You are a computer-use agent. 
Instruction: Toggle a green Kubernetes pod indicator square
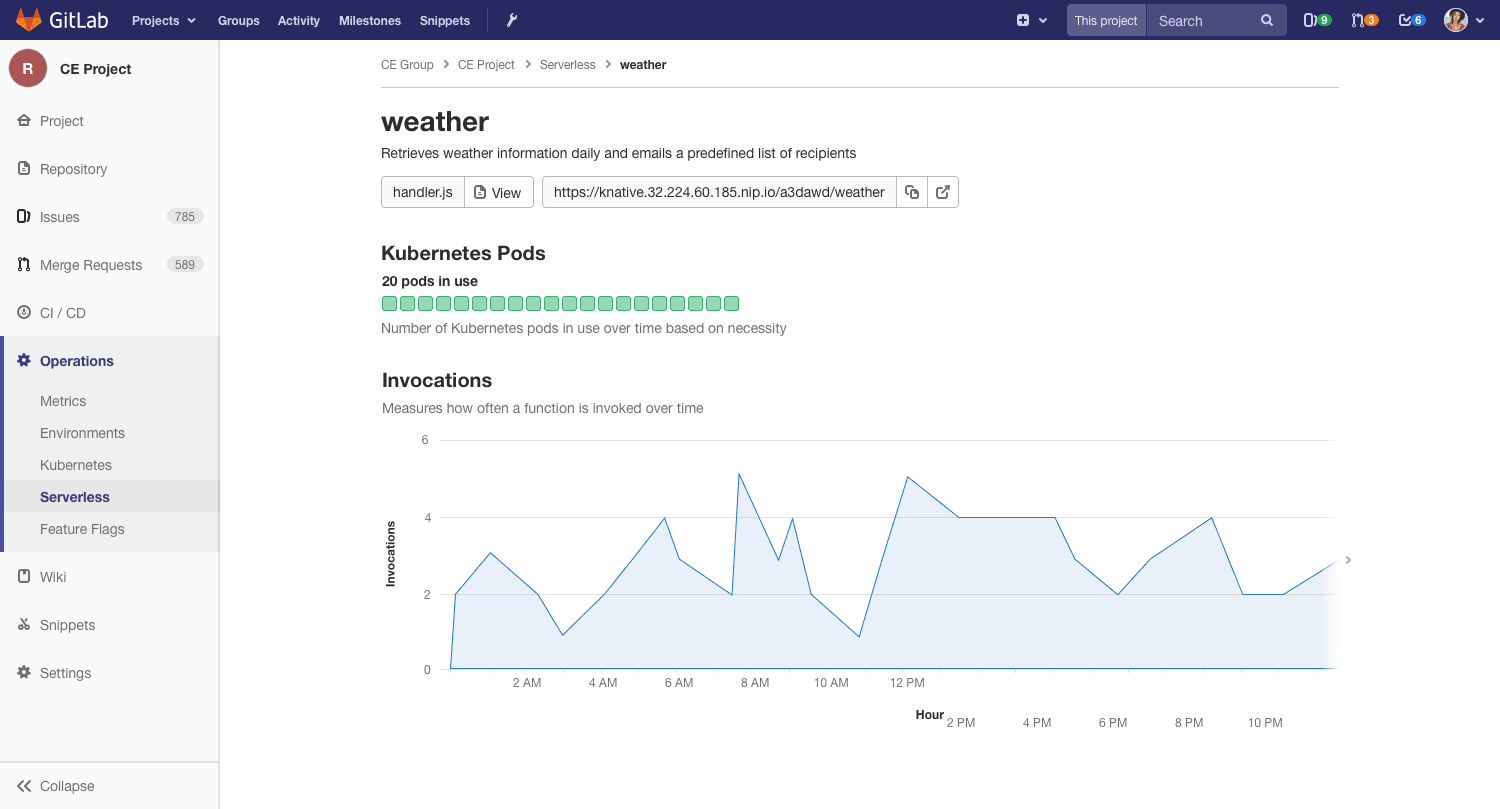[x=389, y=303]
